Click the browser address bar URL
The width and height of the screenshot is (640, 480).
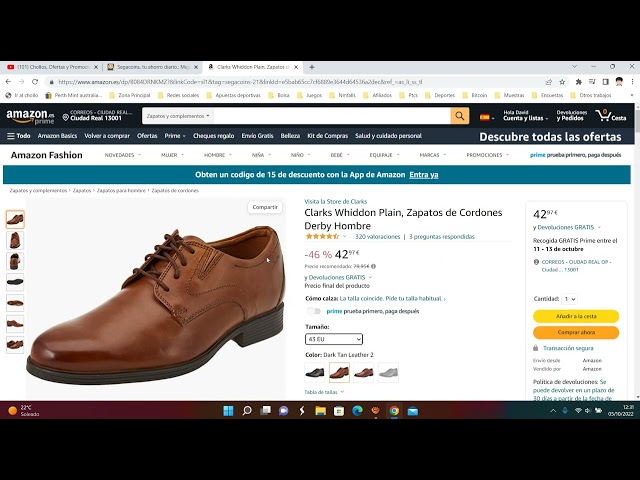click(240, 82)
